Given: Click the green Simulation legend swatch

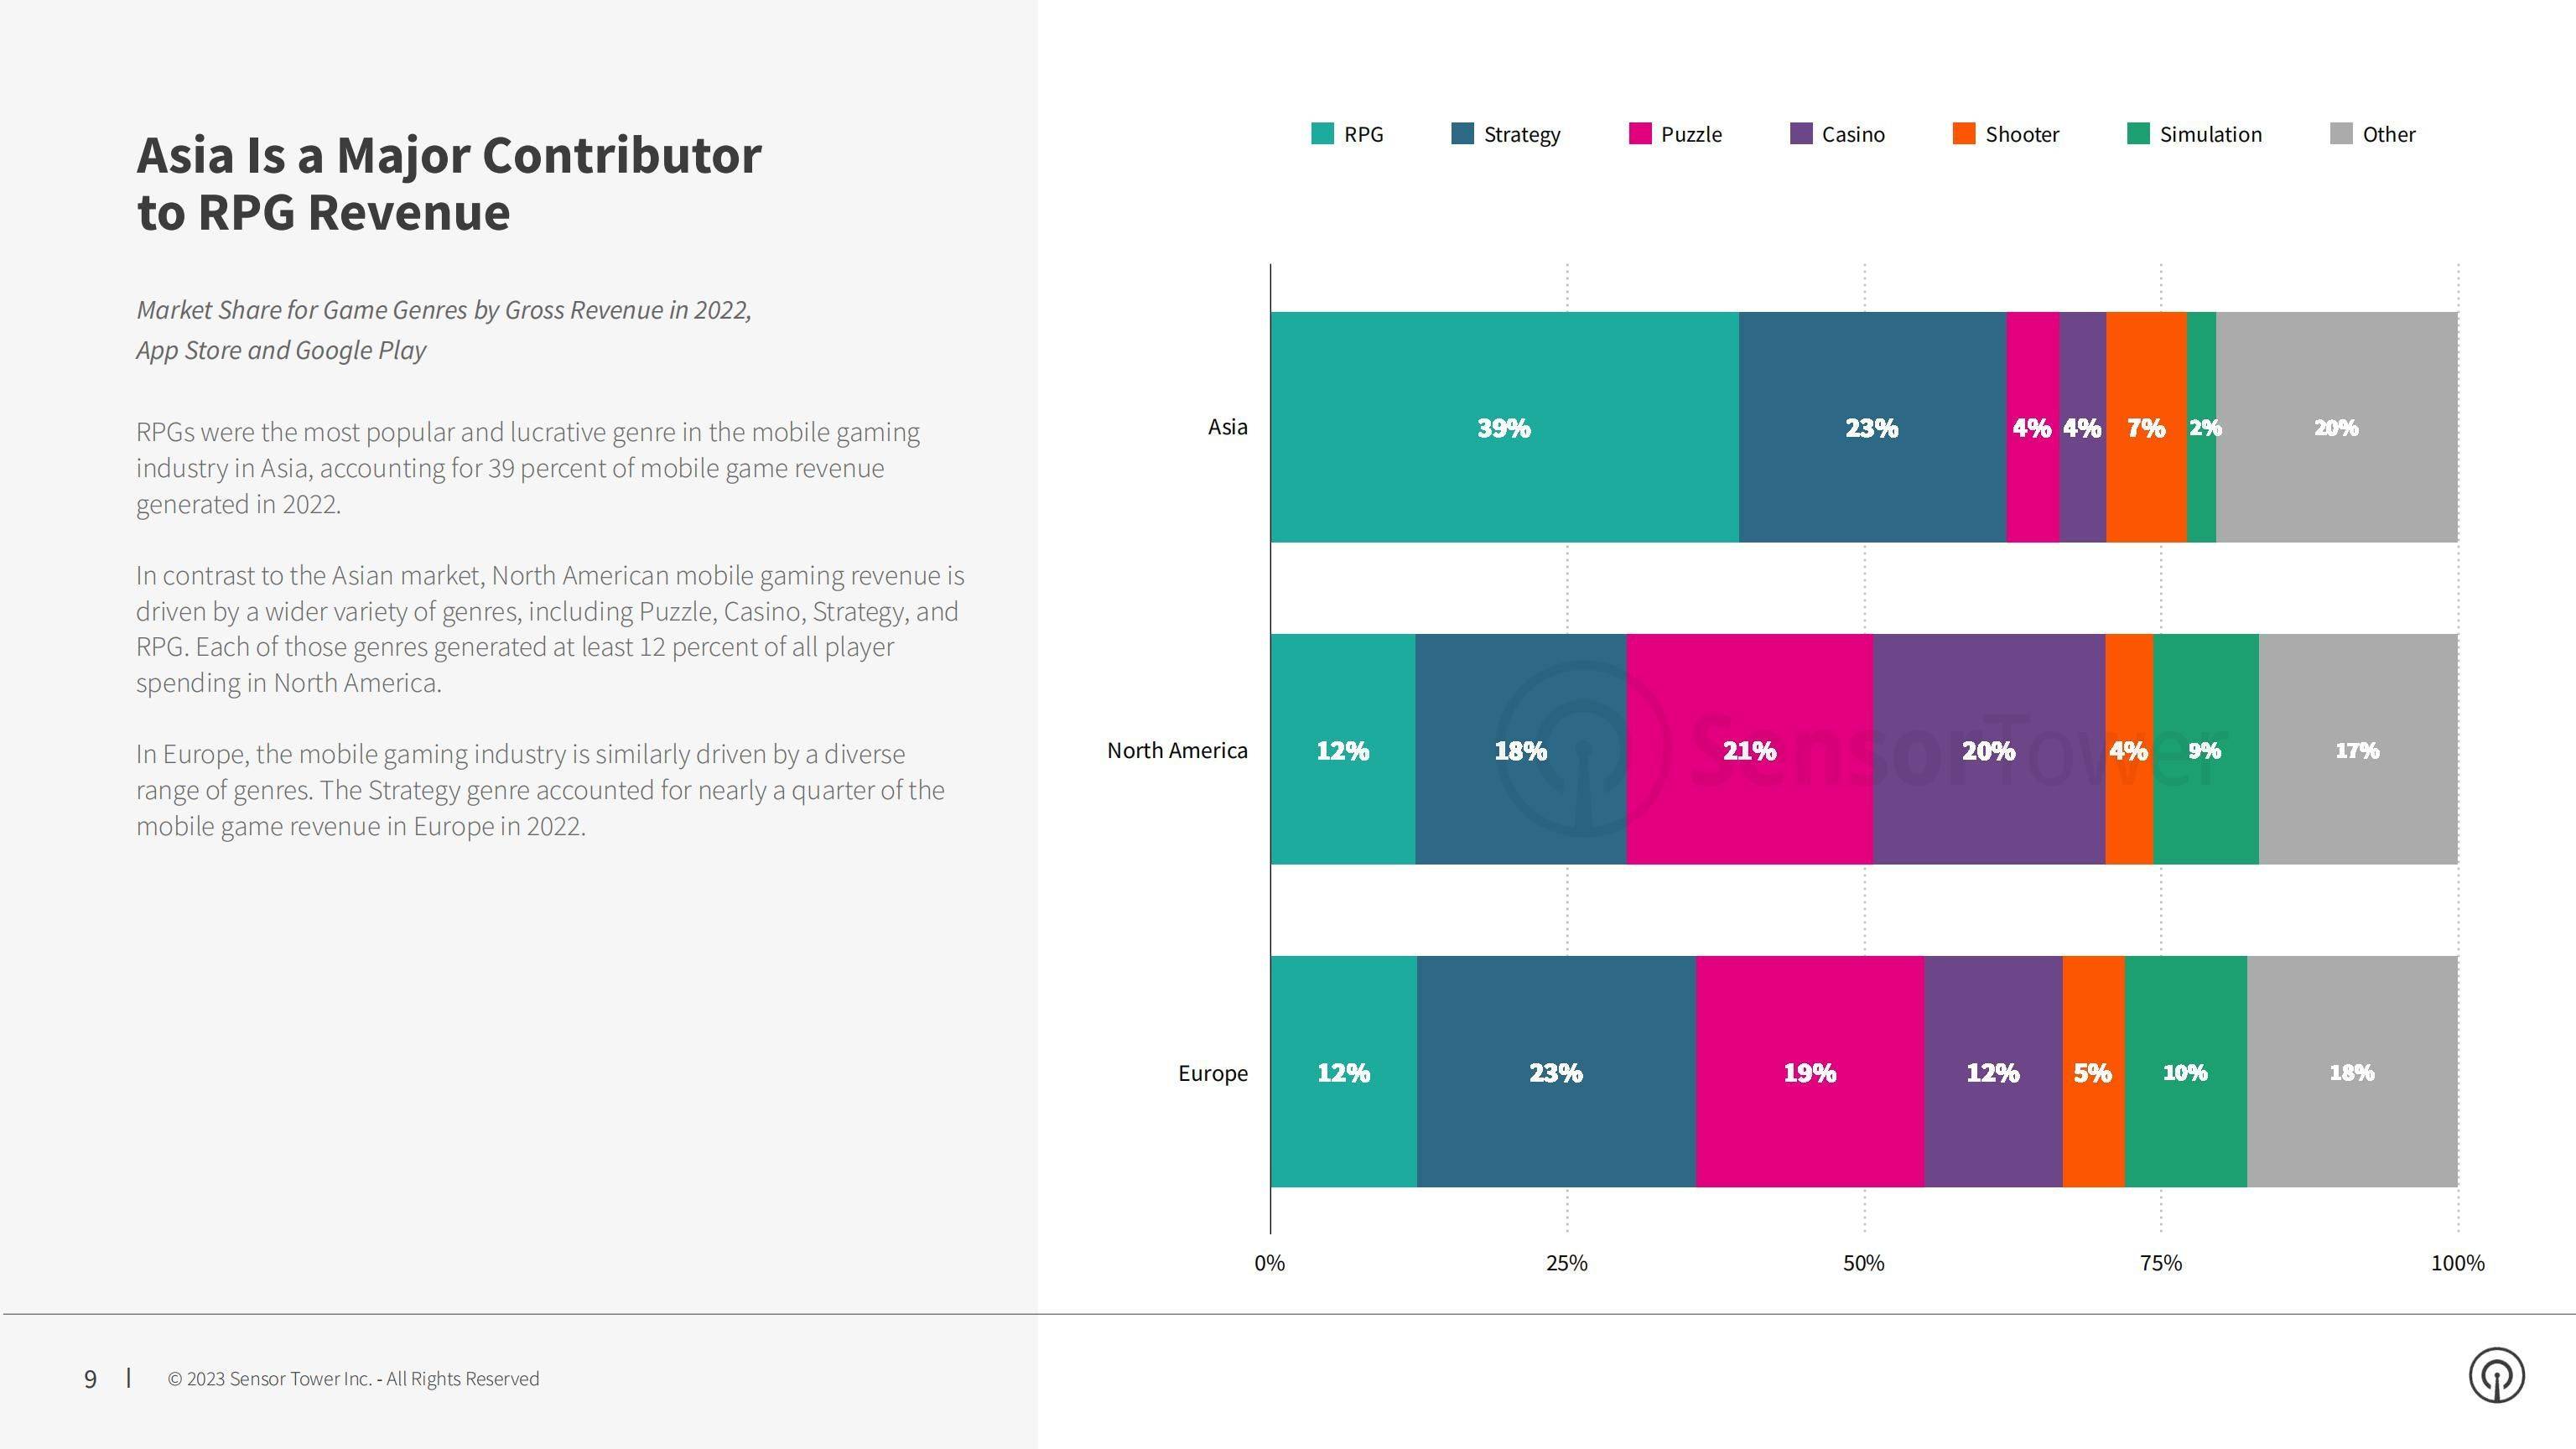Looking at the screenshot, I should click(x=2138, y=134).
